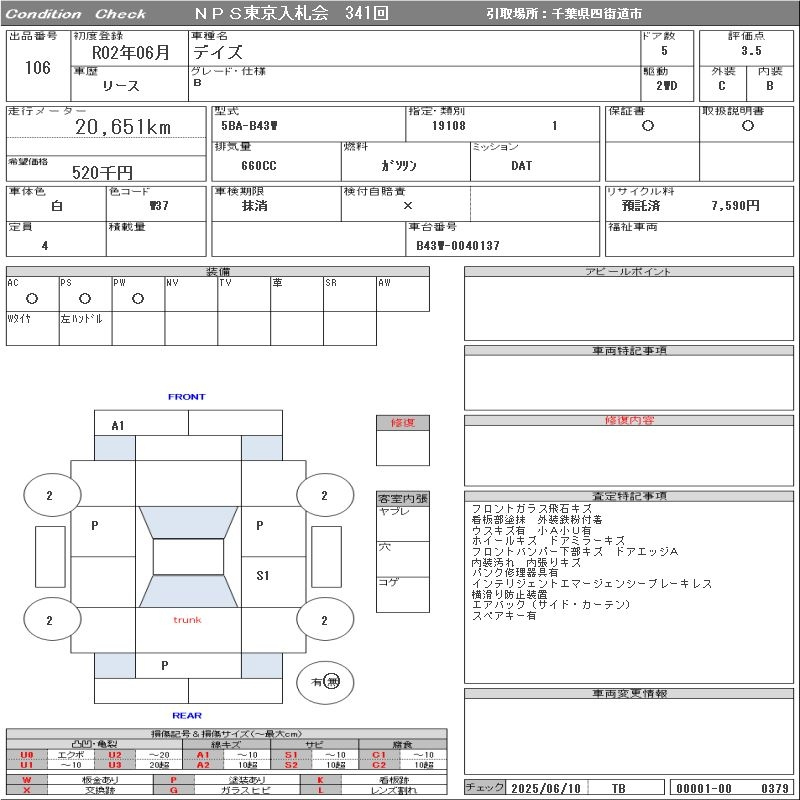Viewport: 800px width, 800px height.
Task: Select the inspection expiry value "抹消"
Action: tap(255, 206)
